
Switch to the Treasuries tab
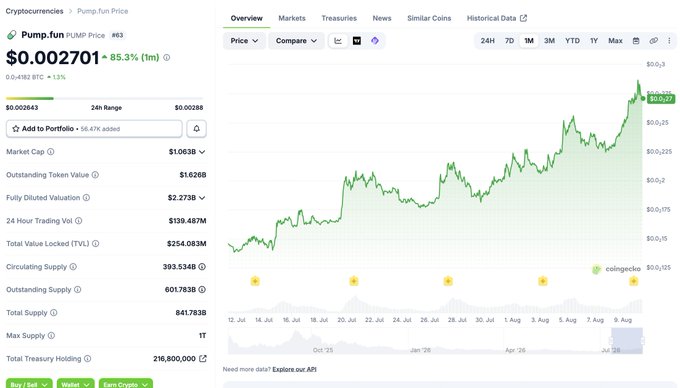(x=339, y=18)
